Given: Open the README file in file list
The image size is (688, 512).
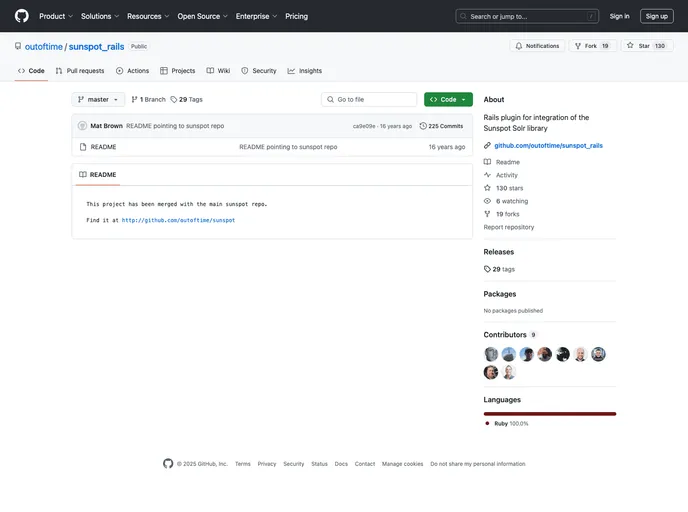Looking at the screenshot, I should pyautogui.click(x=104, y=147).
